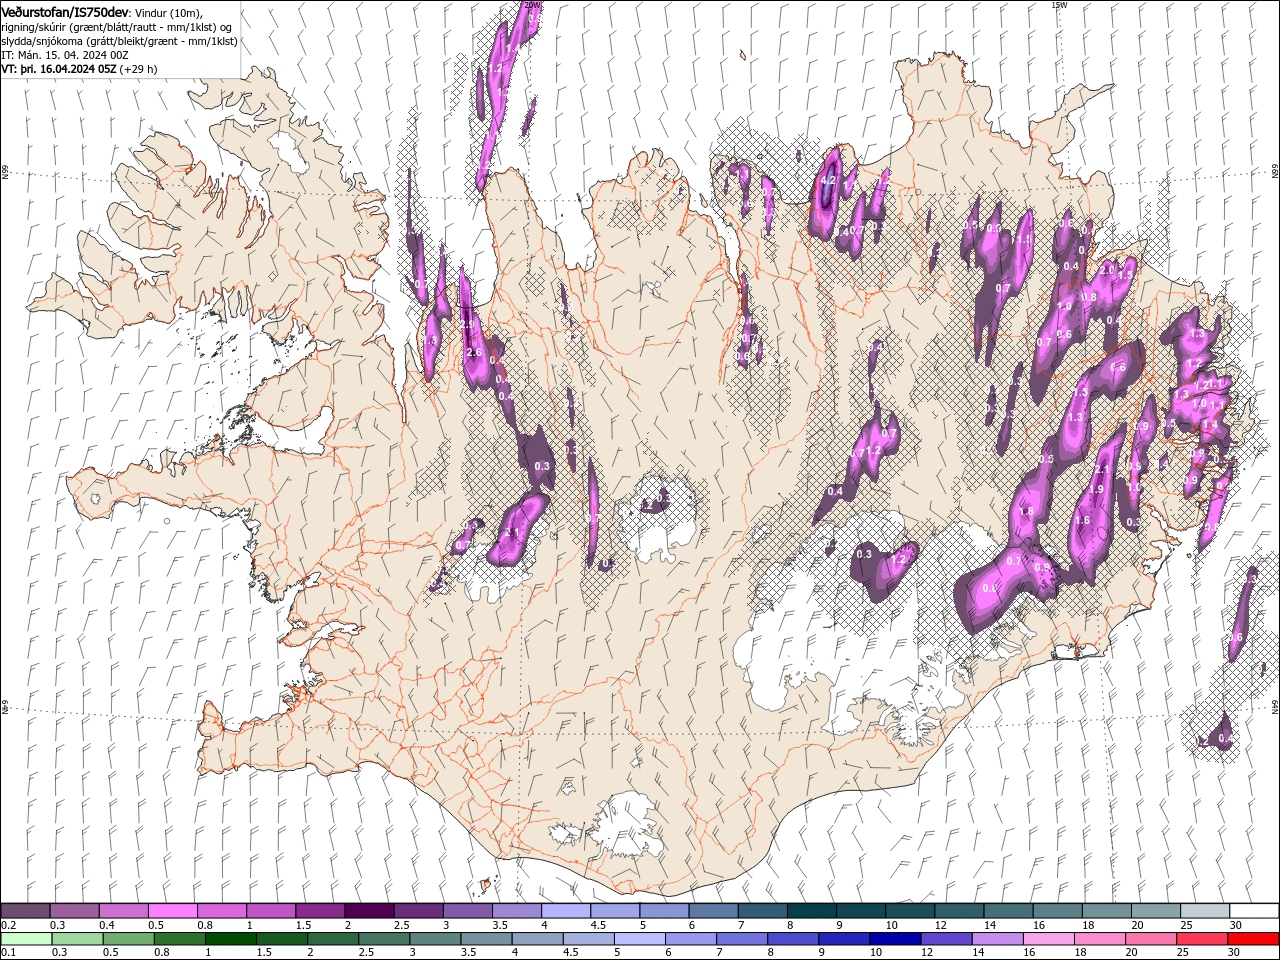Click upper legend swatch between 0.3 and 0.4
This screenshot has width=1280, height=960.
[x=74, y=911]
